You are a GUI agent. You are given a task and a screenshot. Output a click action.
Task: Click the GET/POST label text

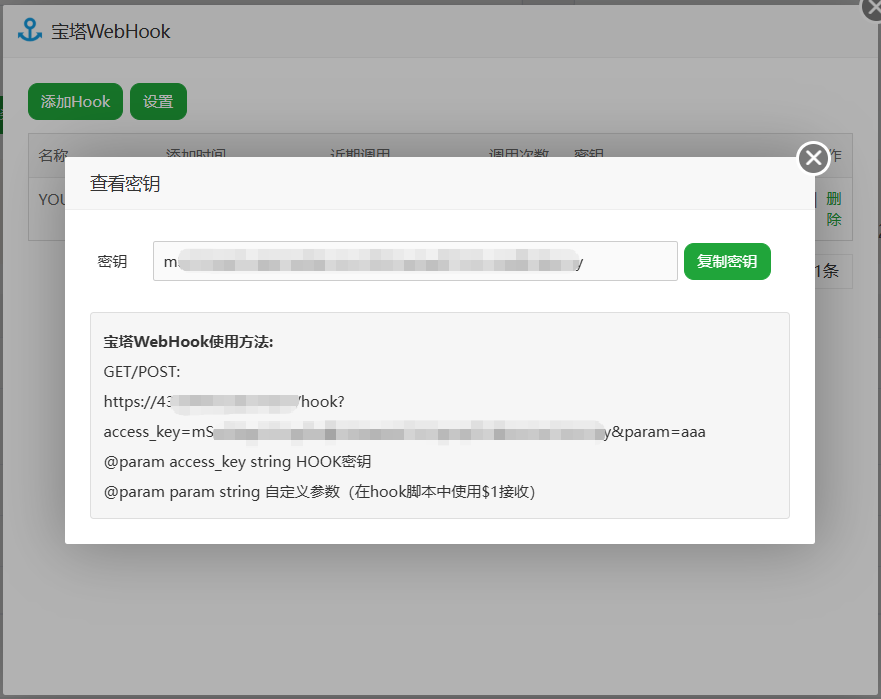(142, 372)
